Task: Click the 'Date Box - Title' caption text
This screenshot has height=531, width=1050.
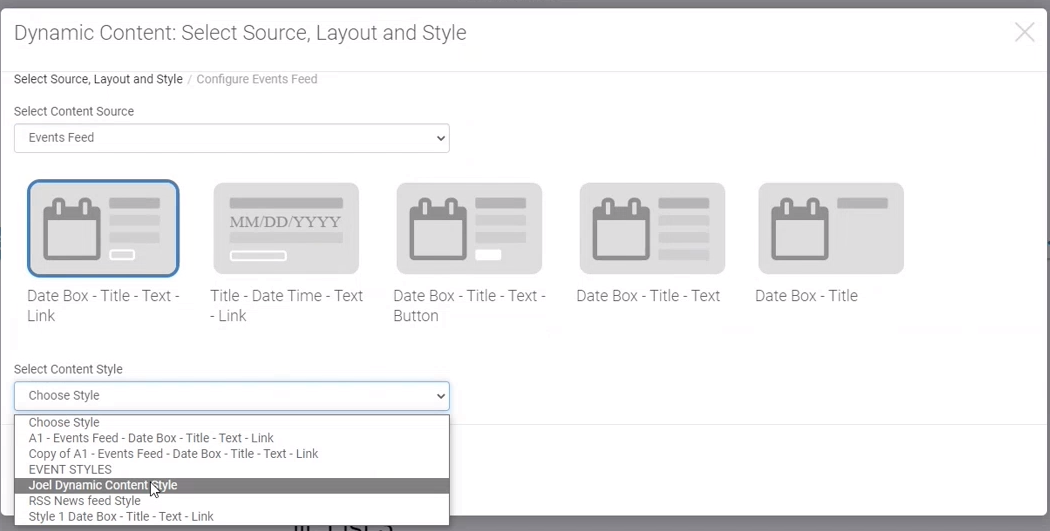Action: click(806, 296)
